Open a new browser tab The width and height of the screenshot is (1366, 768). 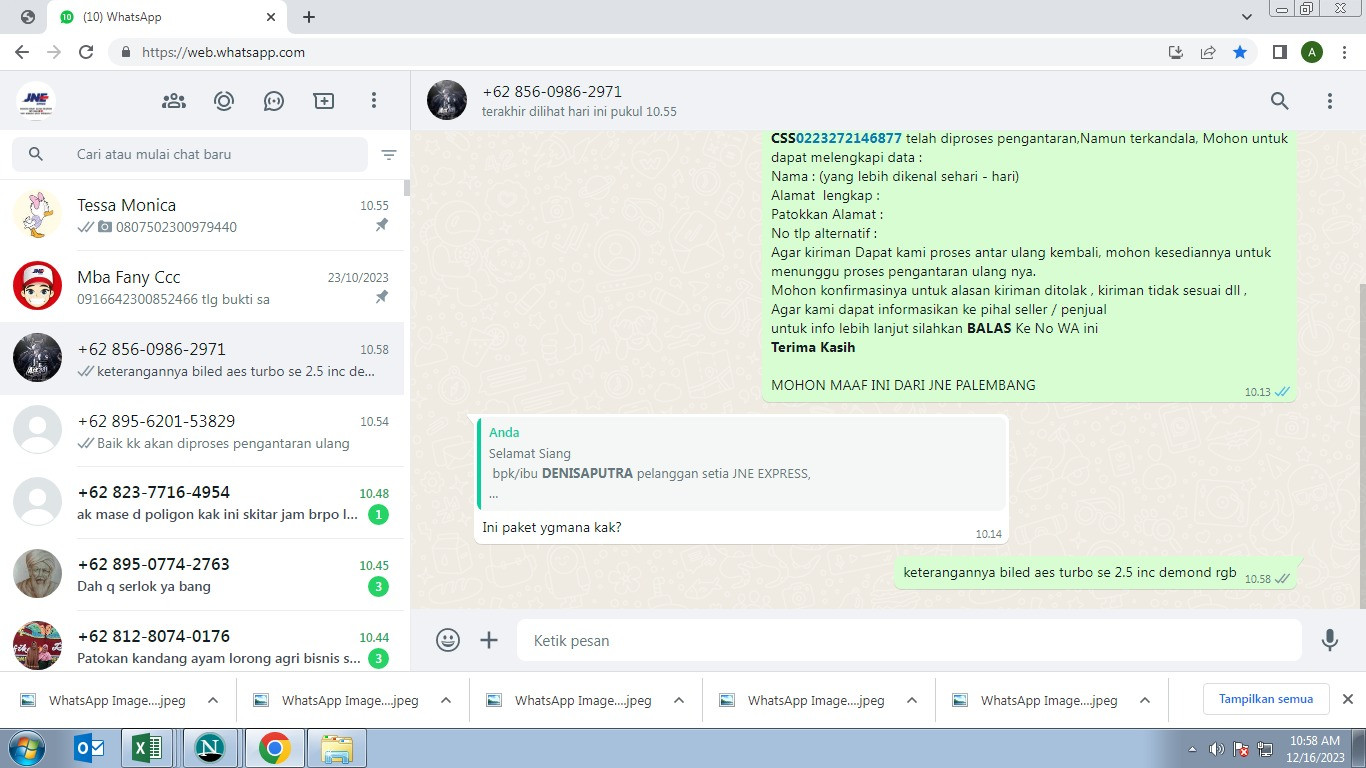click(x=309, y=17)
